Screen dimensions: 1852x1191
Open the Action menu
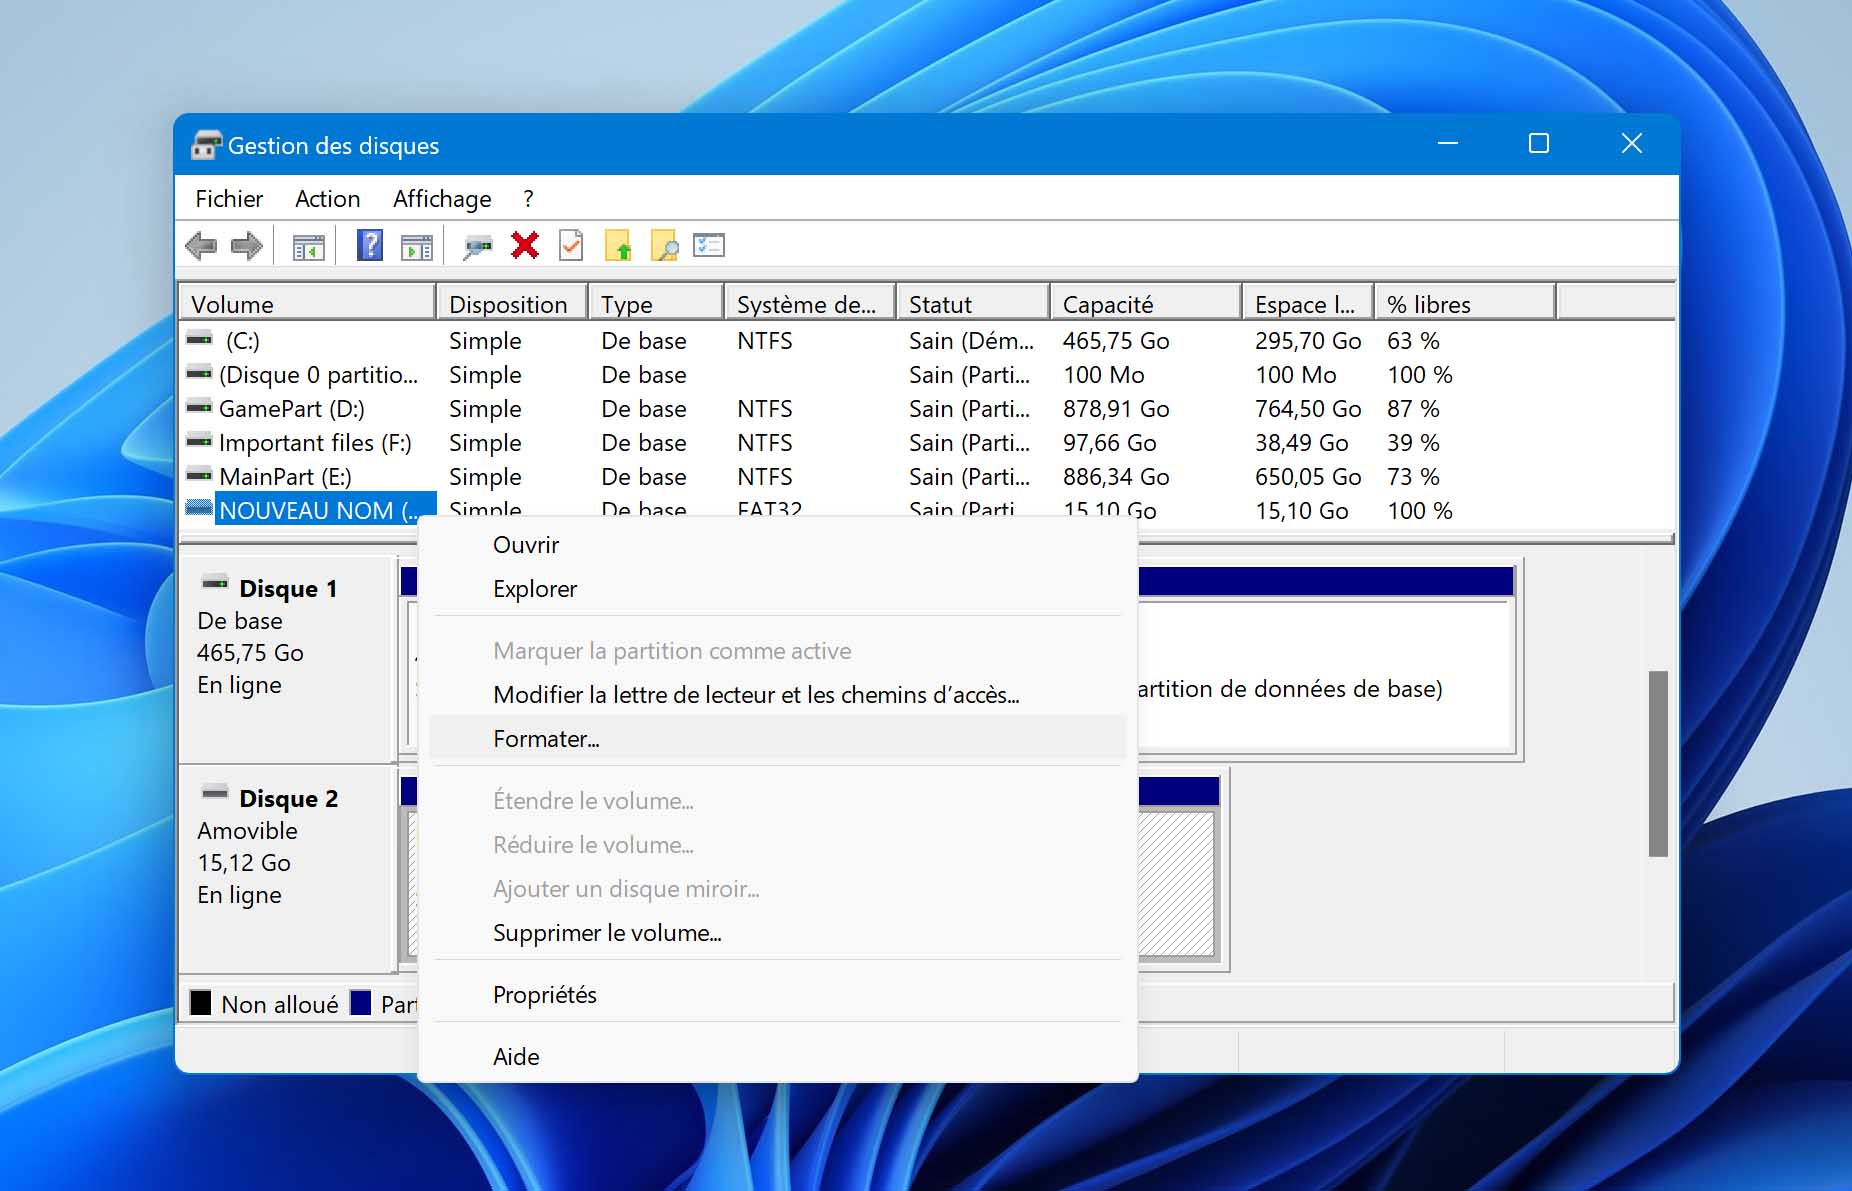(x=327, y=199)
